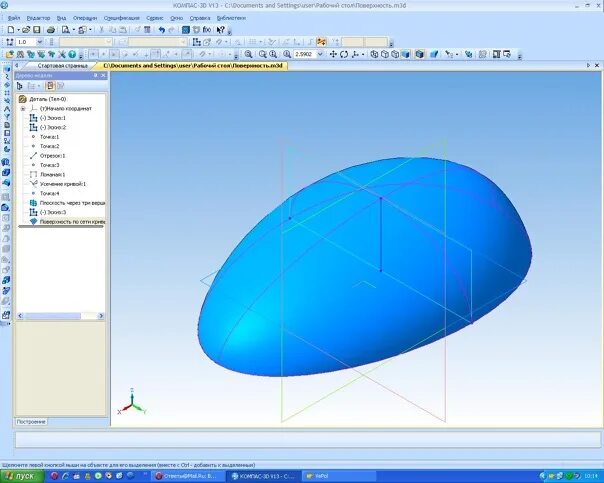Click the clock in system tray
Image resolution: width=604 pixels, height=483 pixels.
pos(591,476)
